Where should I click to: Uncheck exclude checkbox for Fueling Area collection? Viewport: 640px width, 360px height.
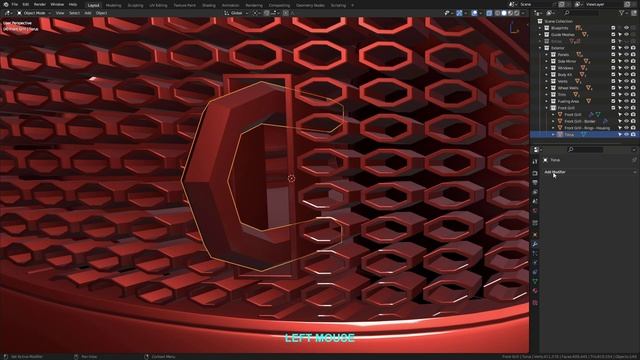(x=613, y=101)
